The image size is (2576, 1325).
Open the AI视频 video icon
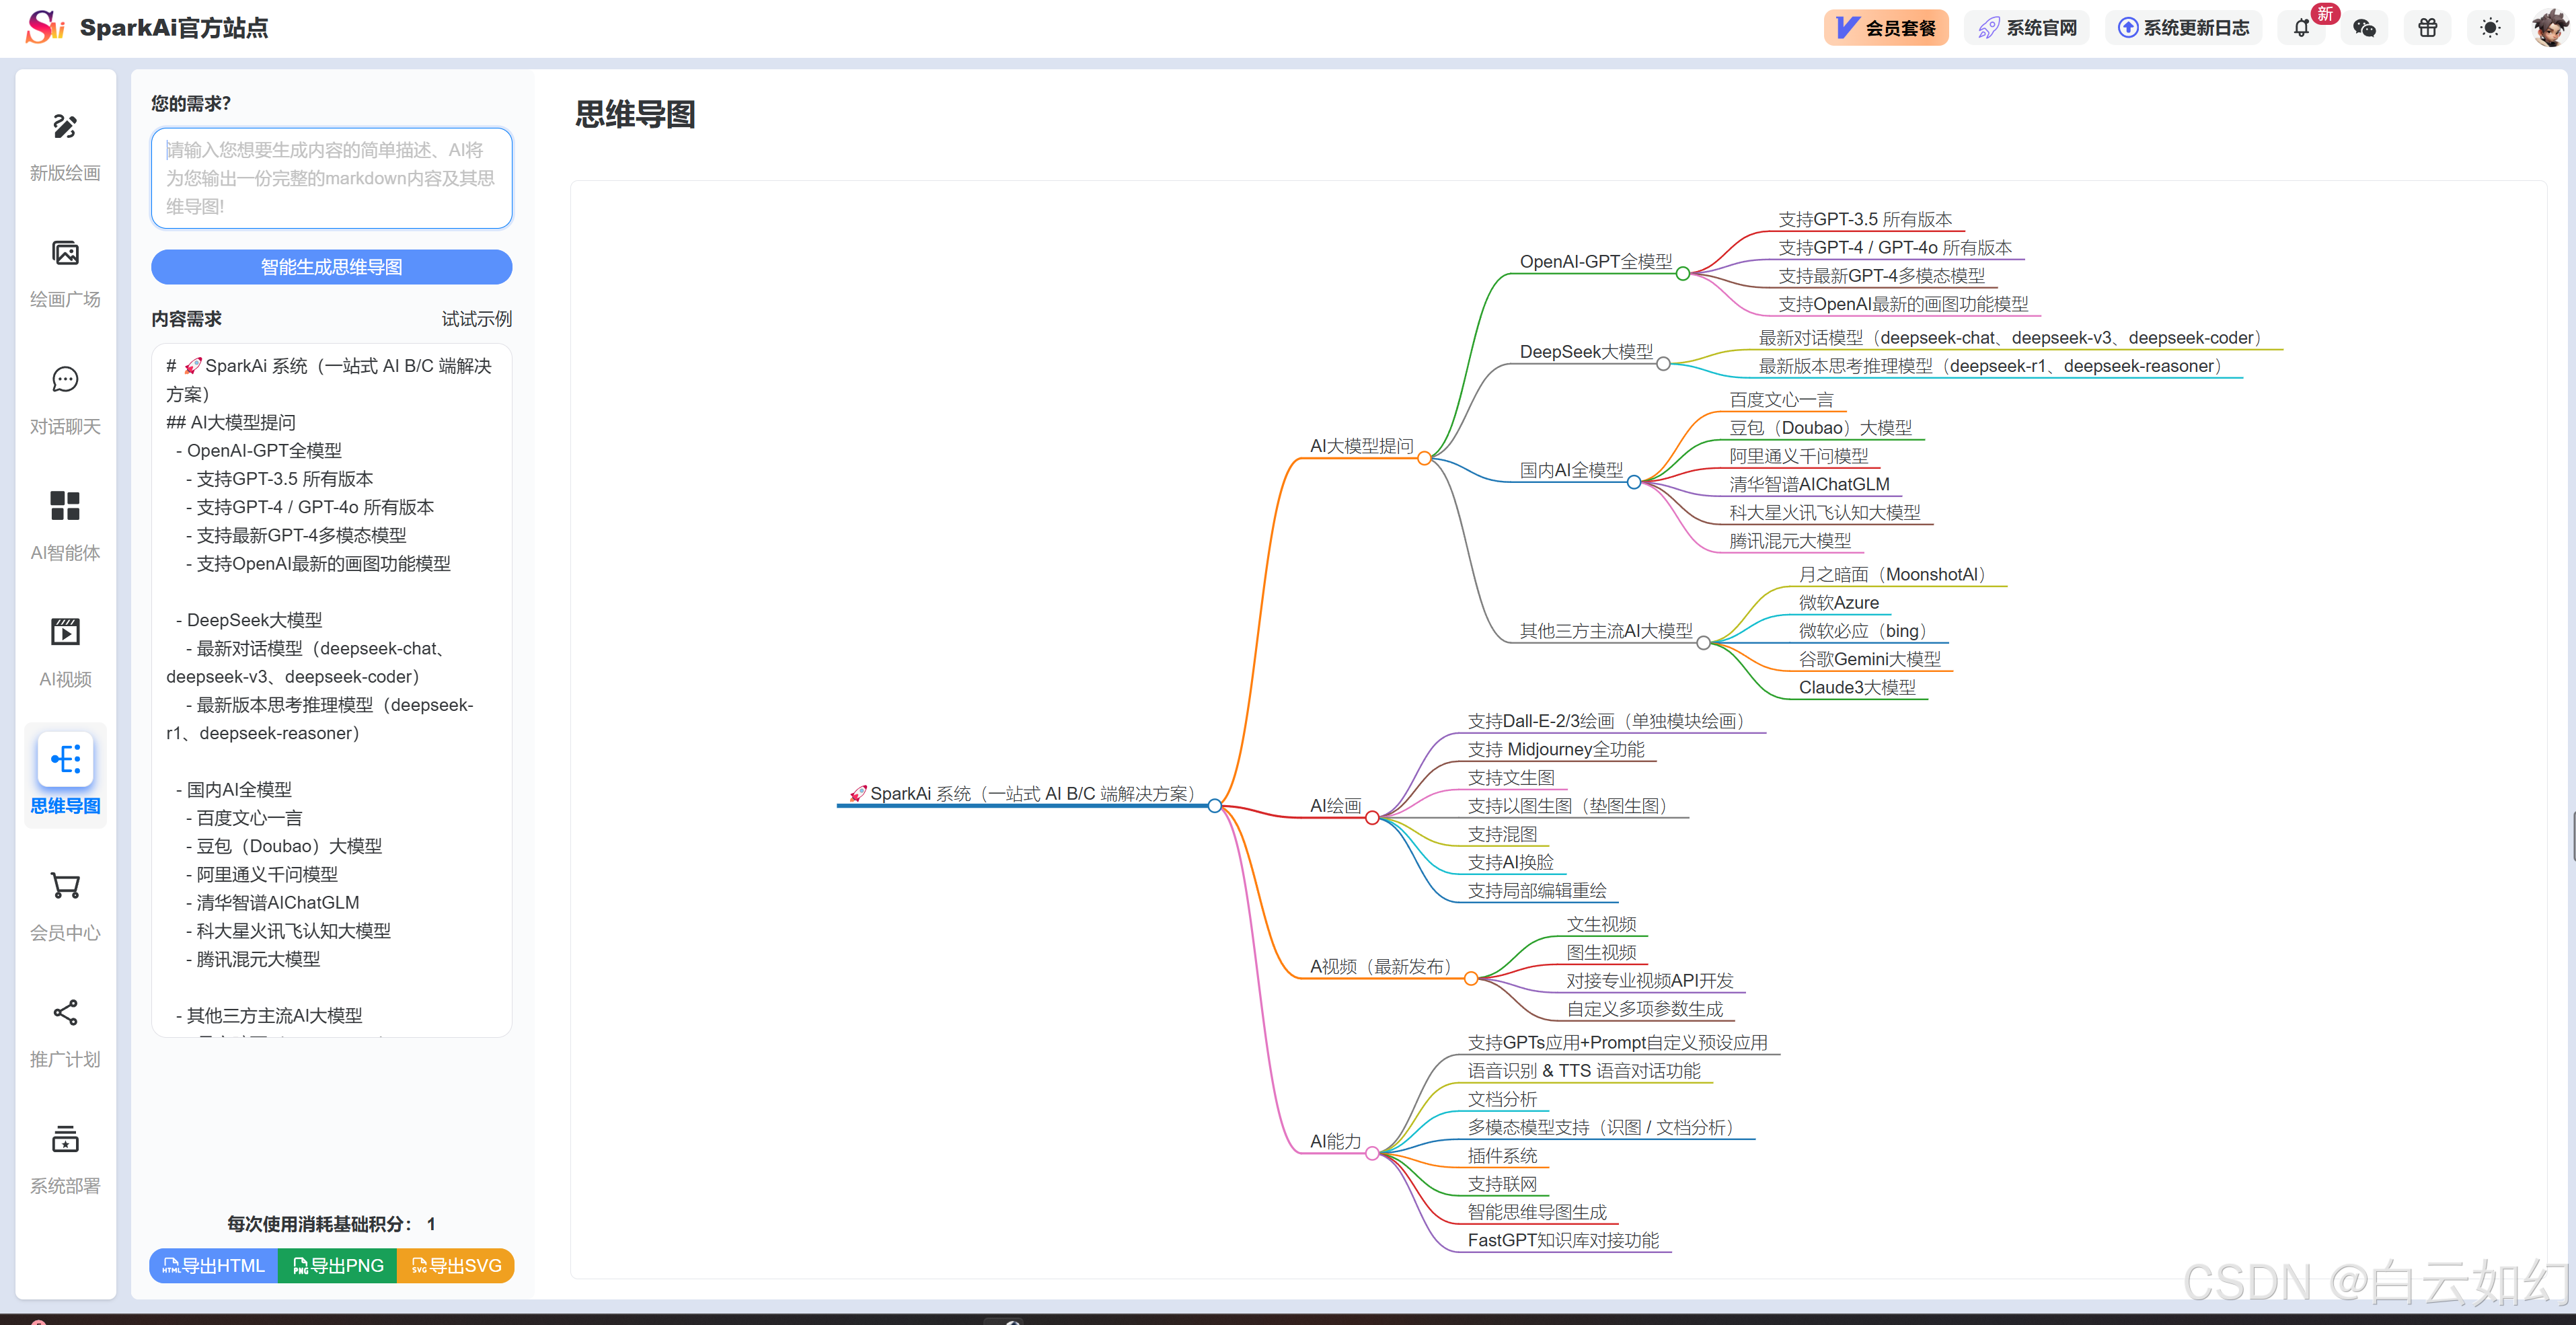pos(65,633)
